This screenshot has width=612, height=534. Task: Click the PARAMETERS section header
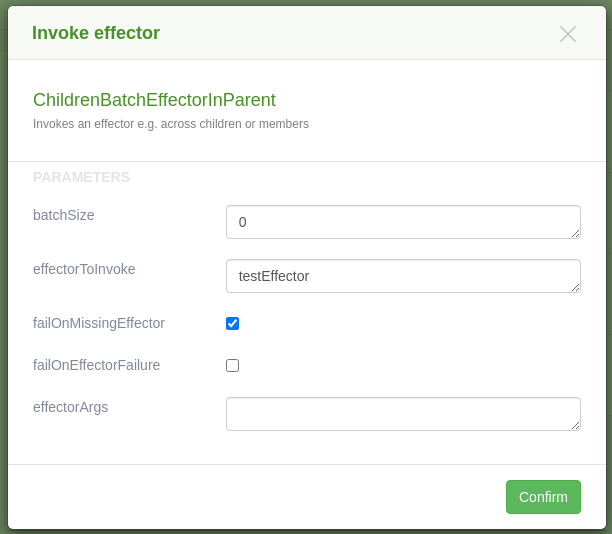pos(81,177)
